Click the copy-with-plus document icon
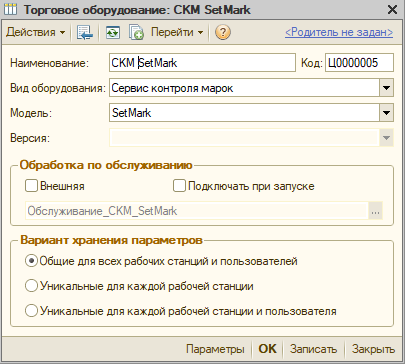 pos(136,33)
